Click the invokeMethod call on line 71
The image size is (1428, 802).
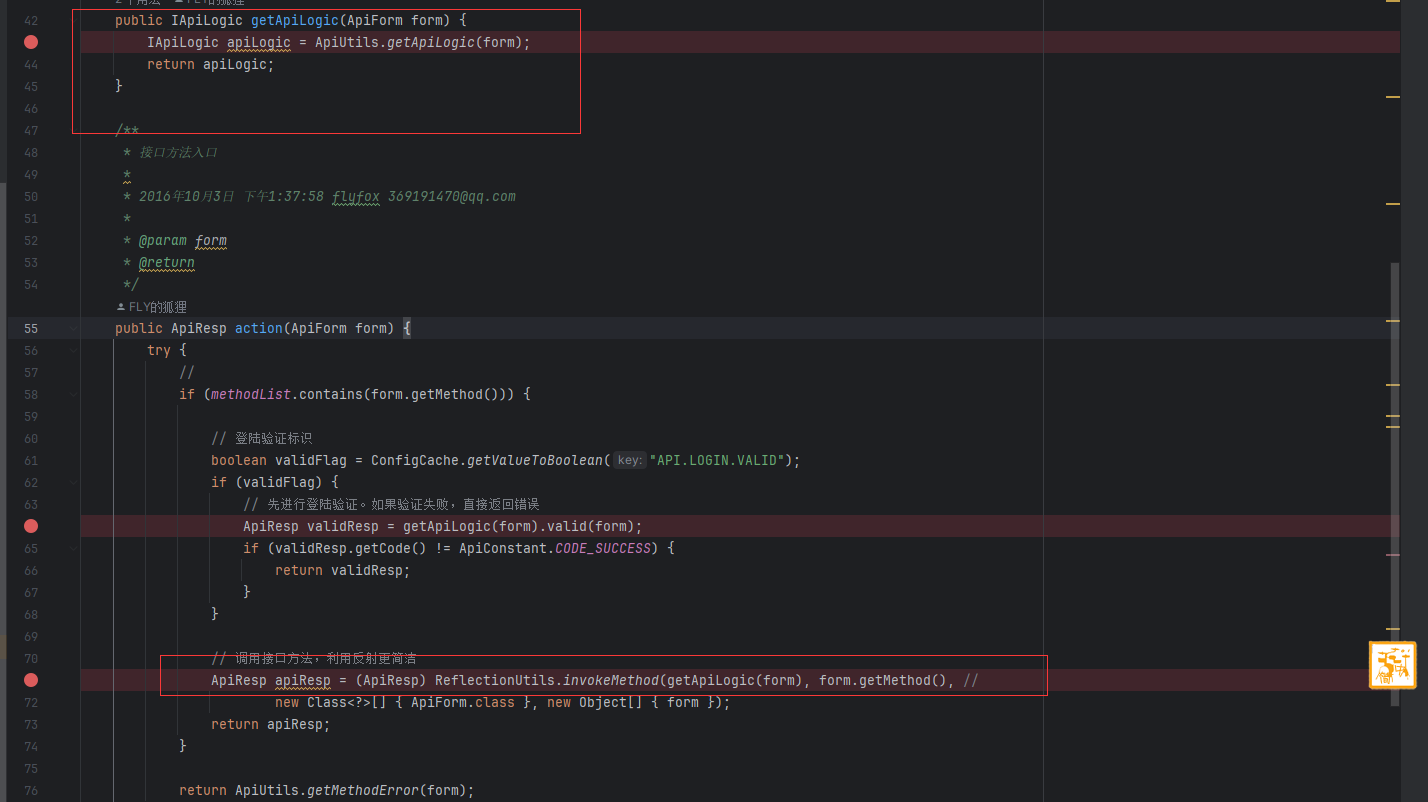611,680
